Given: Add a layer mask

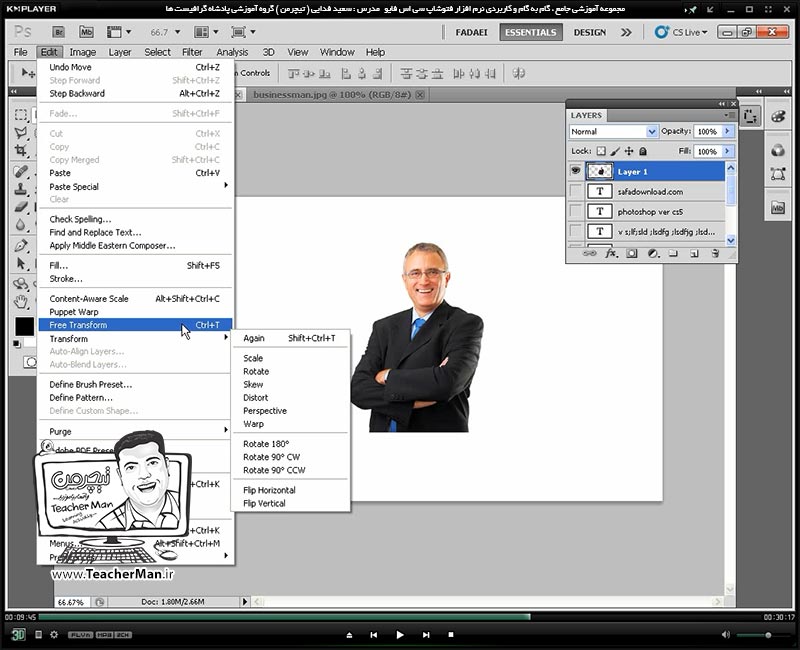Looking at the screenshot, I should (x=632, y=254).
